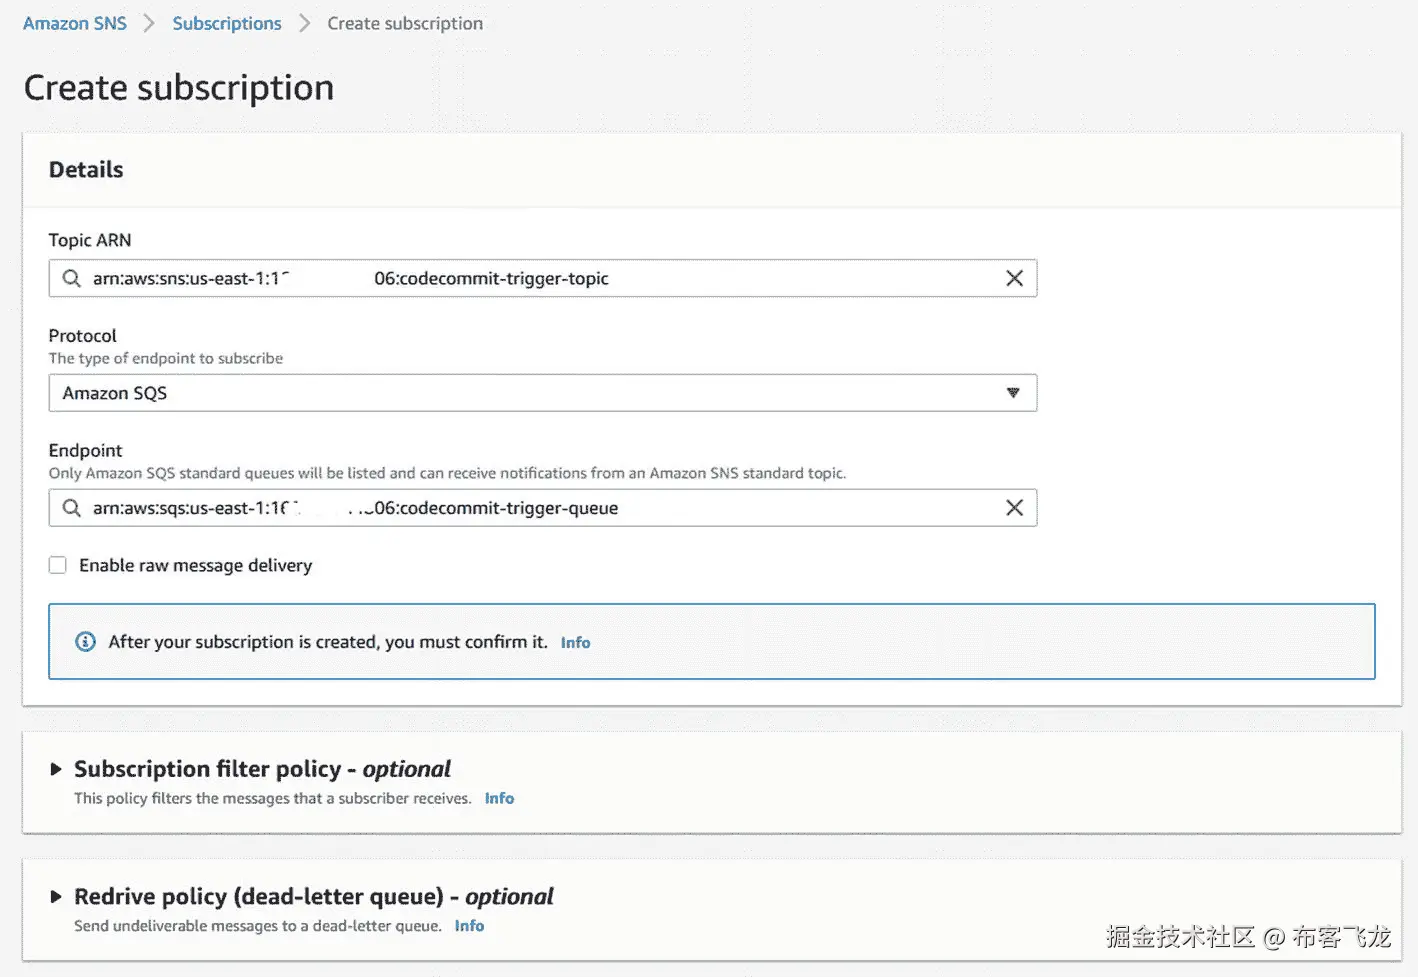Image resolution: width=1418 pixels, height=977 pixels.
Task: Go to Amazon SNS breadcrumb
Action: (75, 23)
